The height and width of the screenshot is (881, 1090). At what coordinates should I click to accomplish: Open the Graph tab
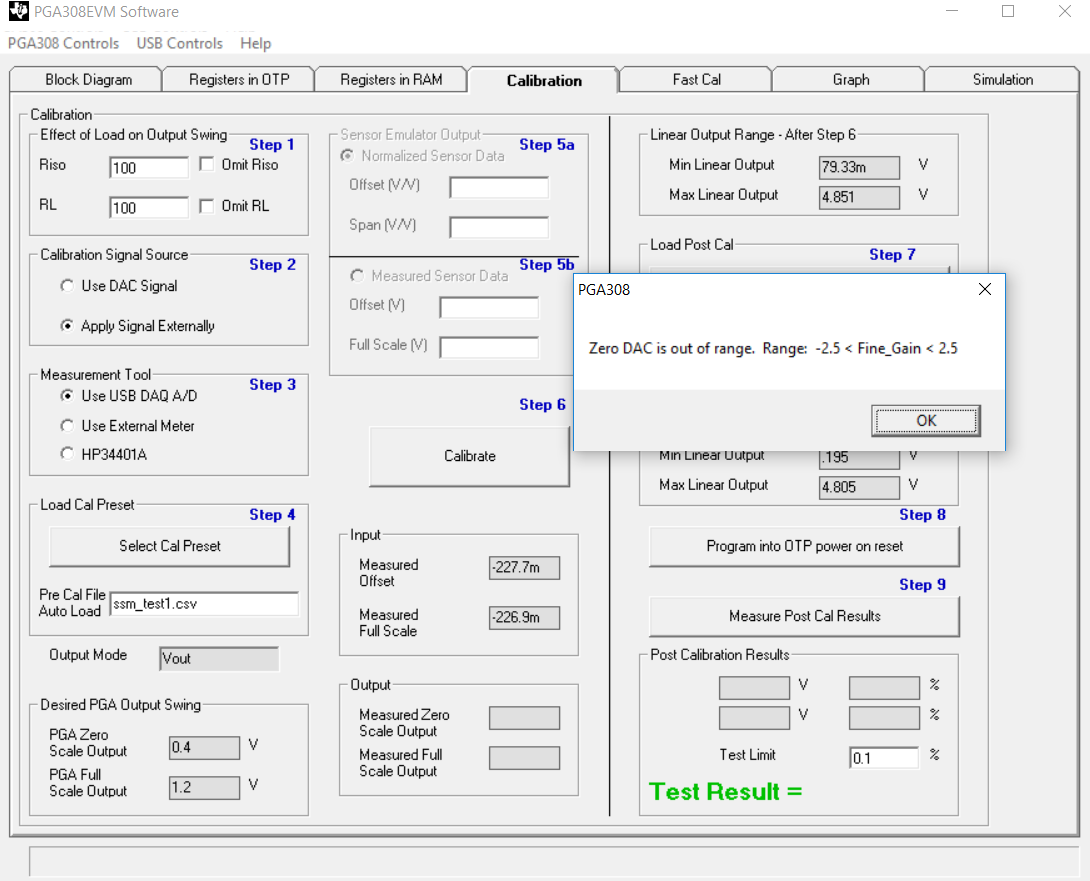[850, 79]
